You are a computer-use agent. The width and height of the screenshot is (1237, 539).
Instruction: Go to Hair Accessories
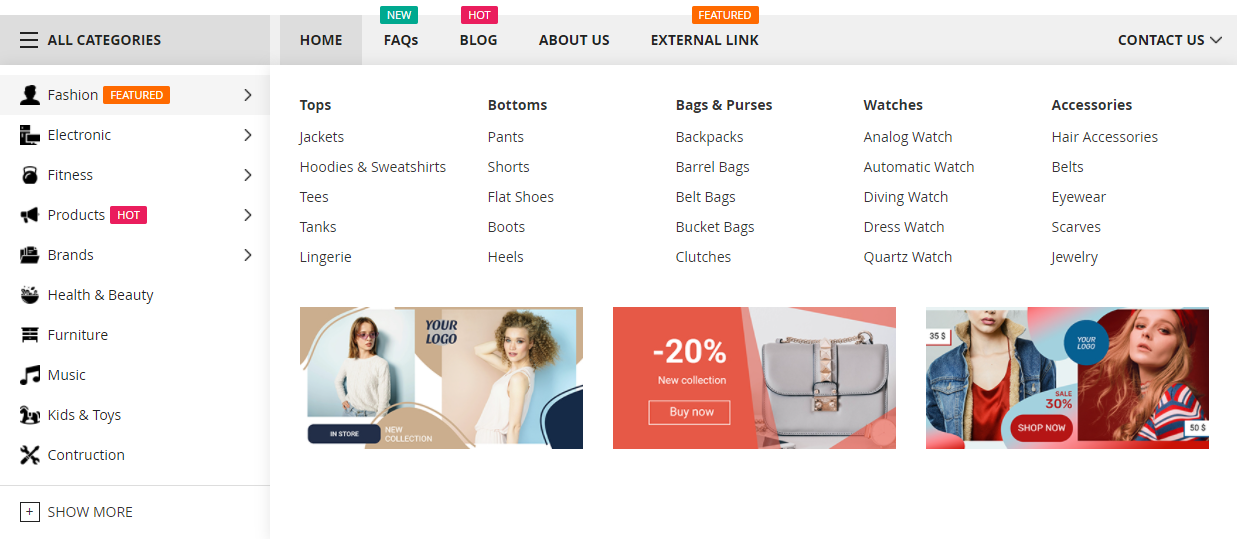[1105, 137]
